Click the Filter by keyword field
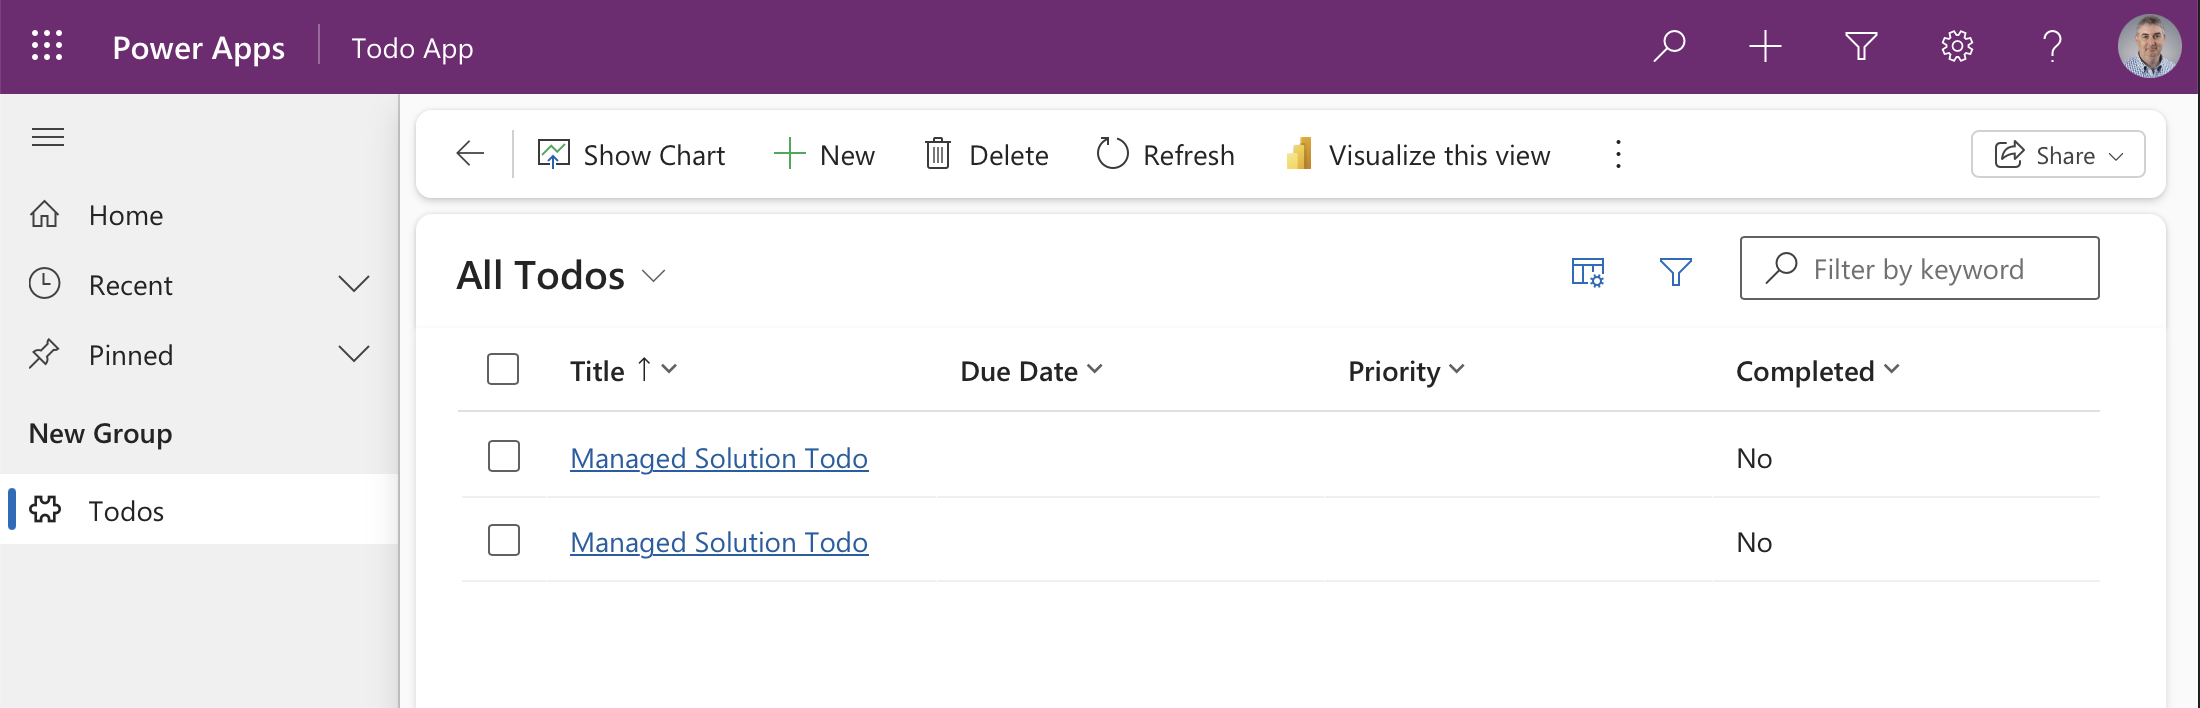The height and width of the screenshot is (708, 2200). coord(1919,268)
